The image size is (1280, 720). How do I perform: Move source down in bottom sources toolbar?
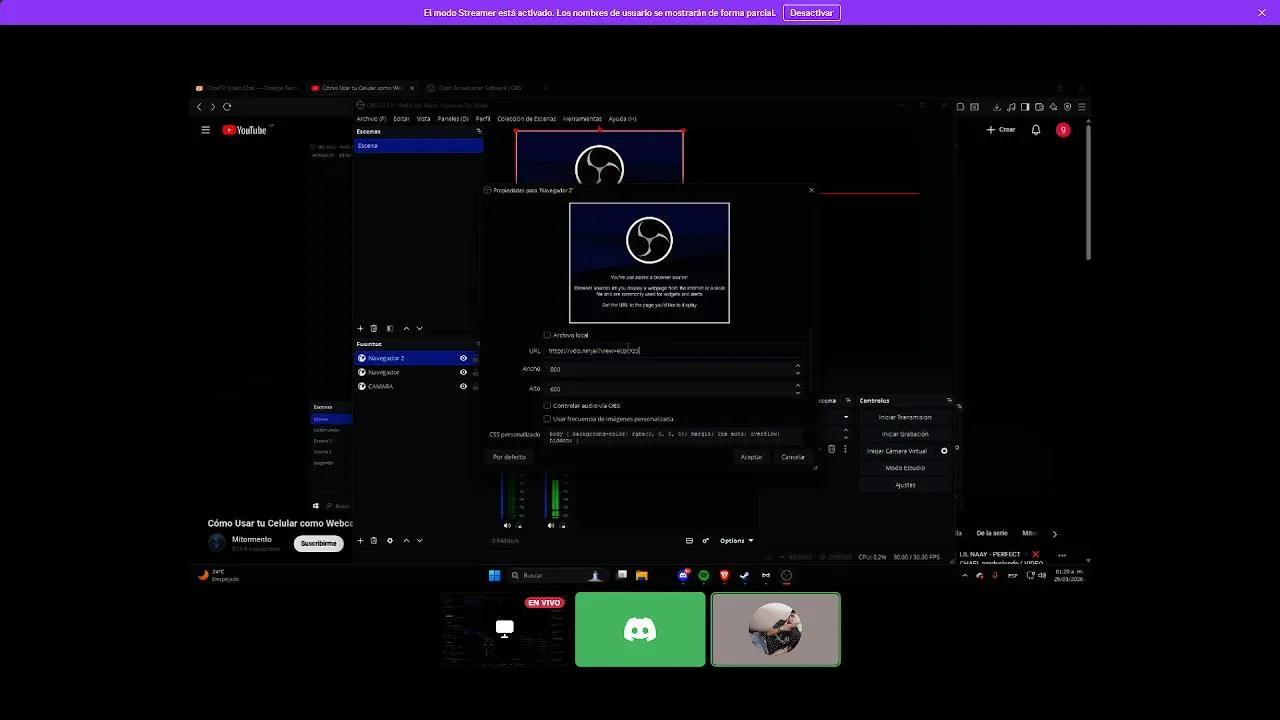(419, 540)
